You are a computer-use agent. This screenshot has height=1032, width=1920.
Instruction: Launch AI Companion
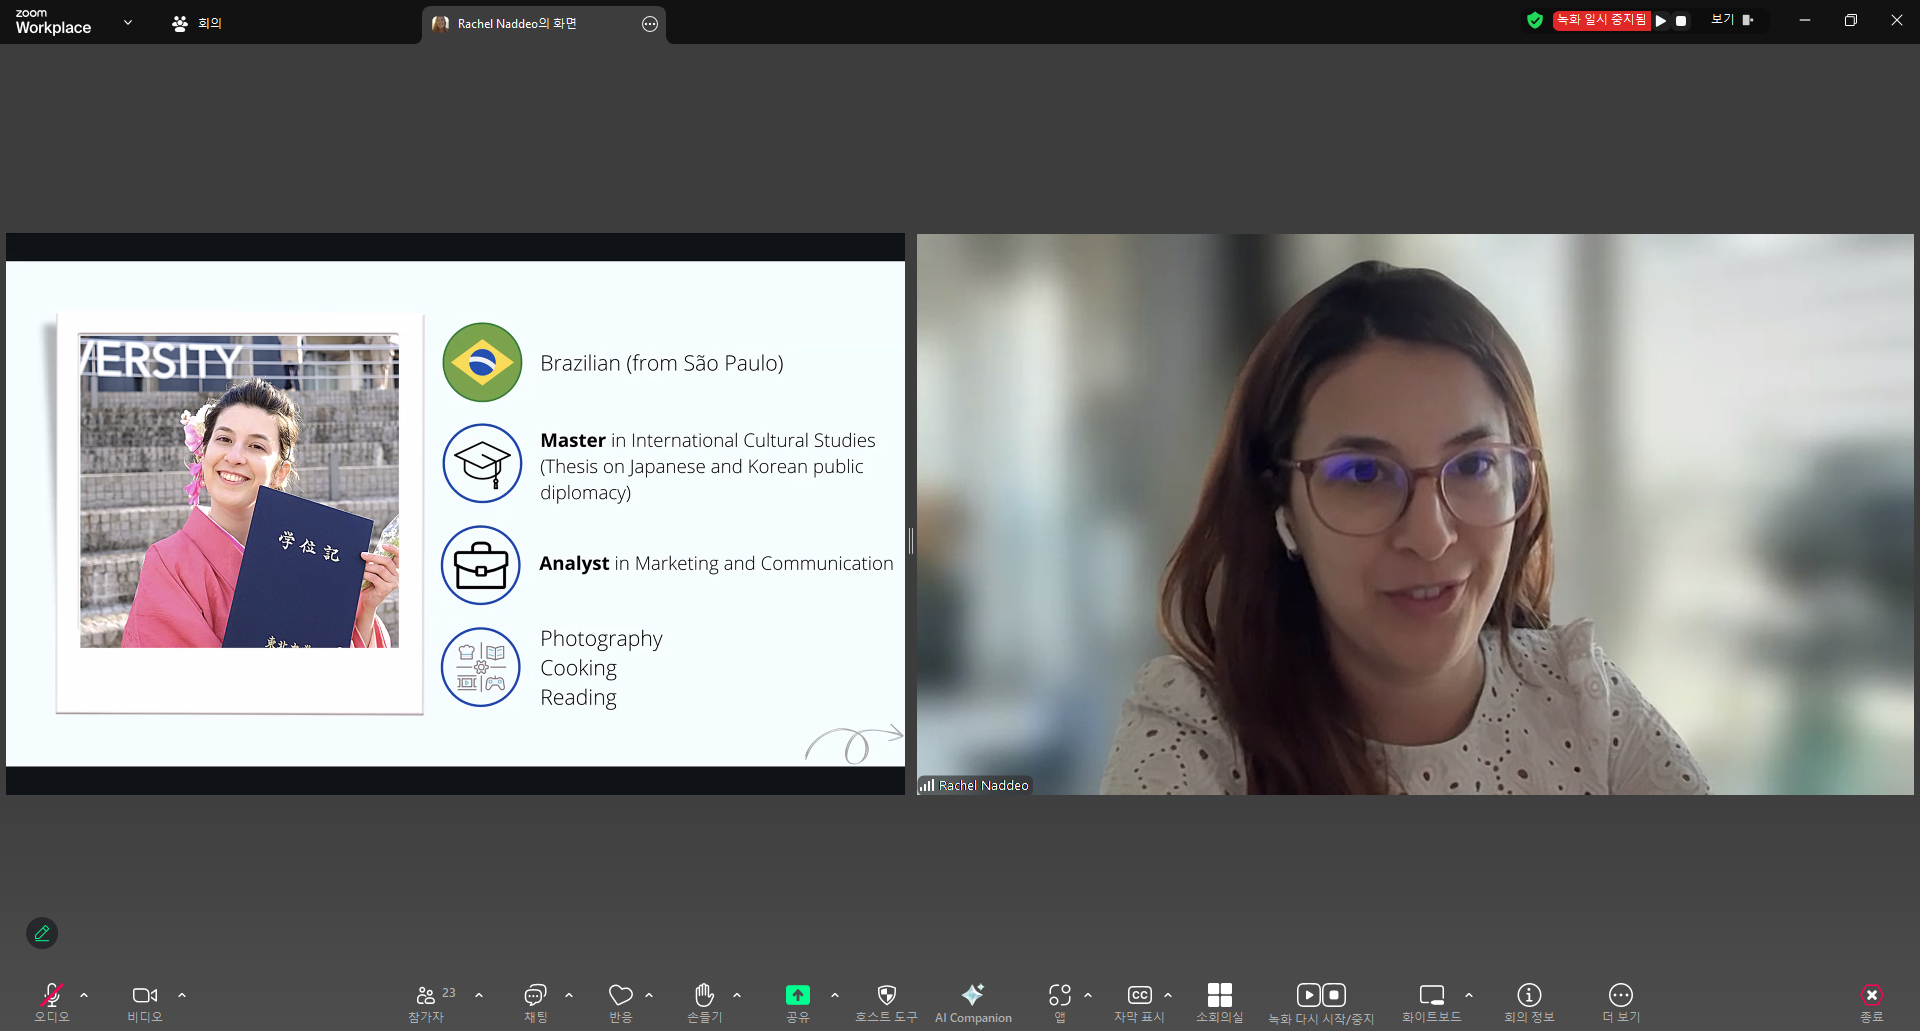tap(972, 996)
